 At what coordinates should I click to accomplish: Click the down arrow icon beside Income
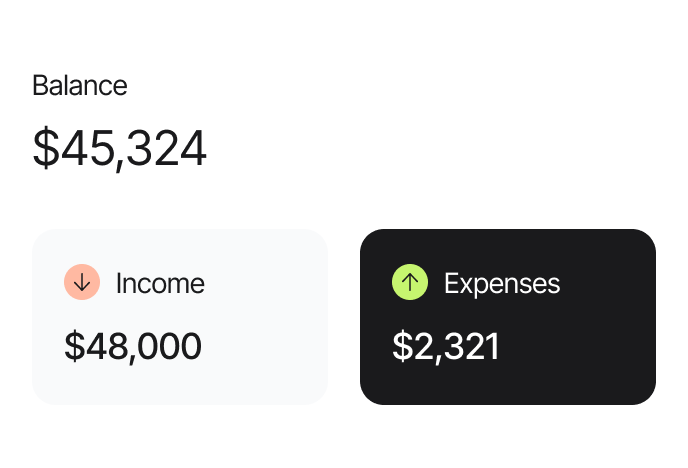[x=83, y=283]
